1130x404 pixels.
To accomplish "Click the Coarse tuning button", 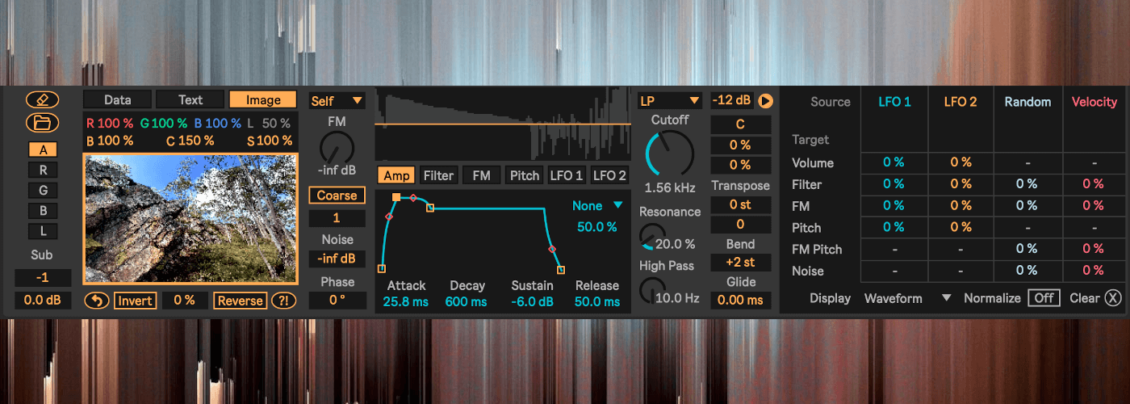I will pyautogui.click(x=337, y=195).
